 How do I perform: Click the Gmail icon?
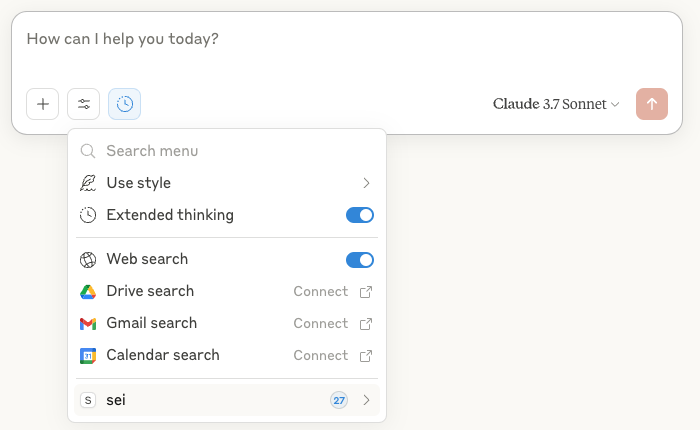point(88,324)
